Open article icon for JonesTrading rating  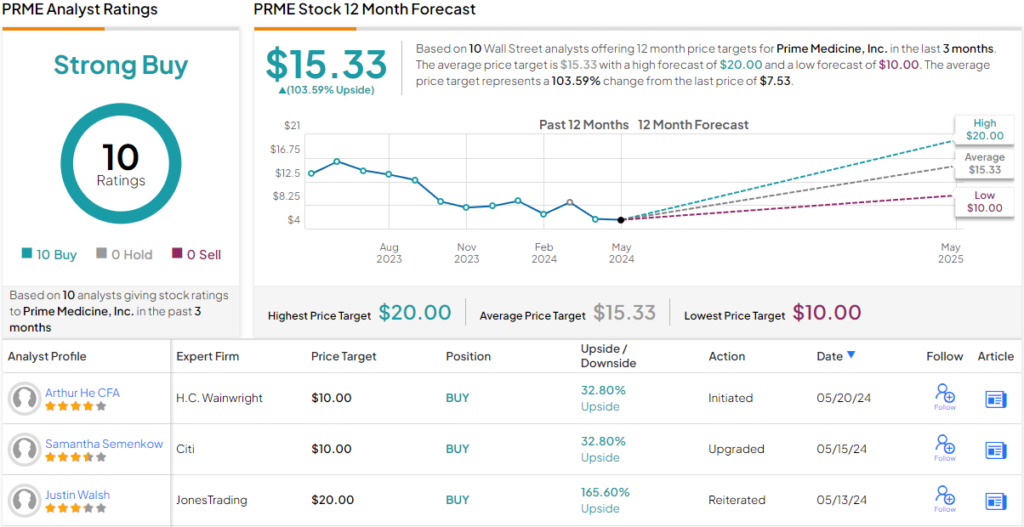(995, 500)
